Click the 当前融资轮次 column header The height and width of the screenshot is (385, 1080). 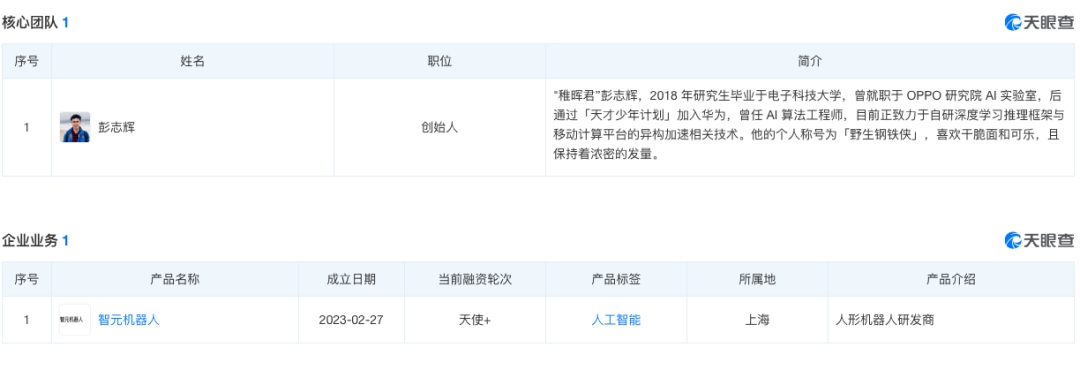coord(475,279)
